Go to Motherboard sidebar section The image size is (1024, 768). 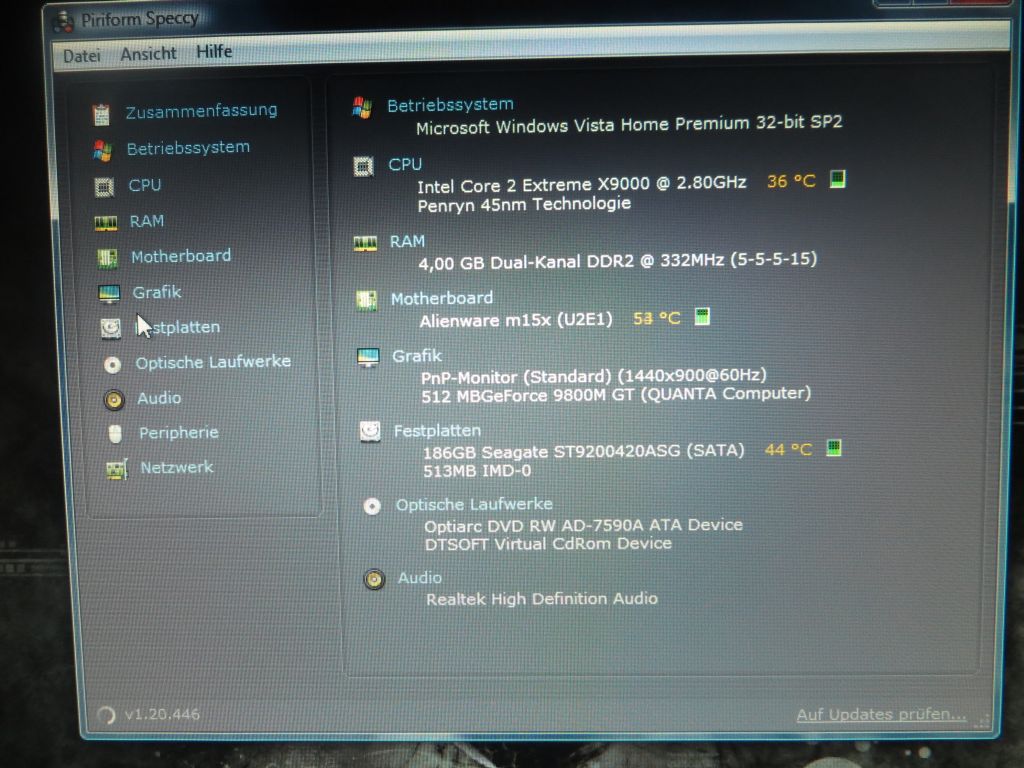click(181, 256)
